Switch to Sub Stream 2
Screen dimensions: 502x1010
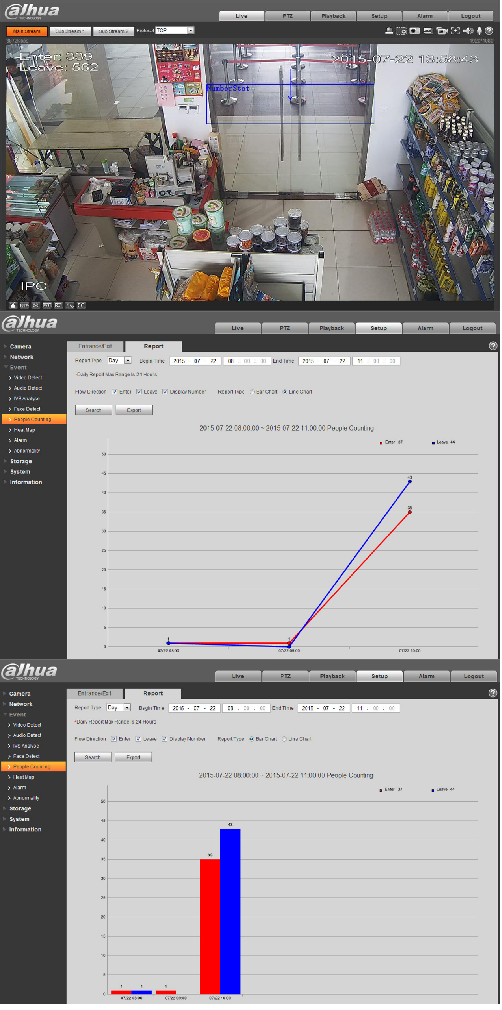coord(113,30)
